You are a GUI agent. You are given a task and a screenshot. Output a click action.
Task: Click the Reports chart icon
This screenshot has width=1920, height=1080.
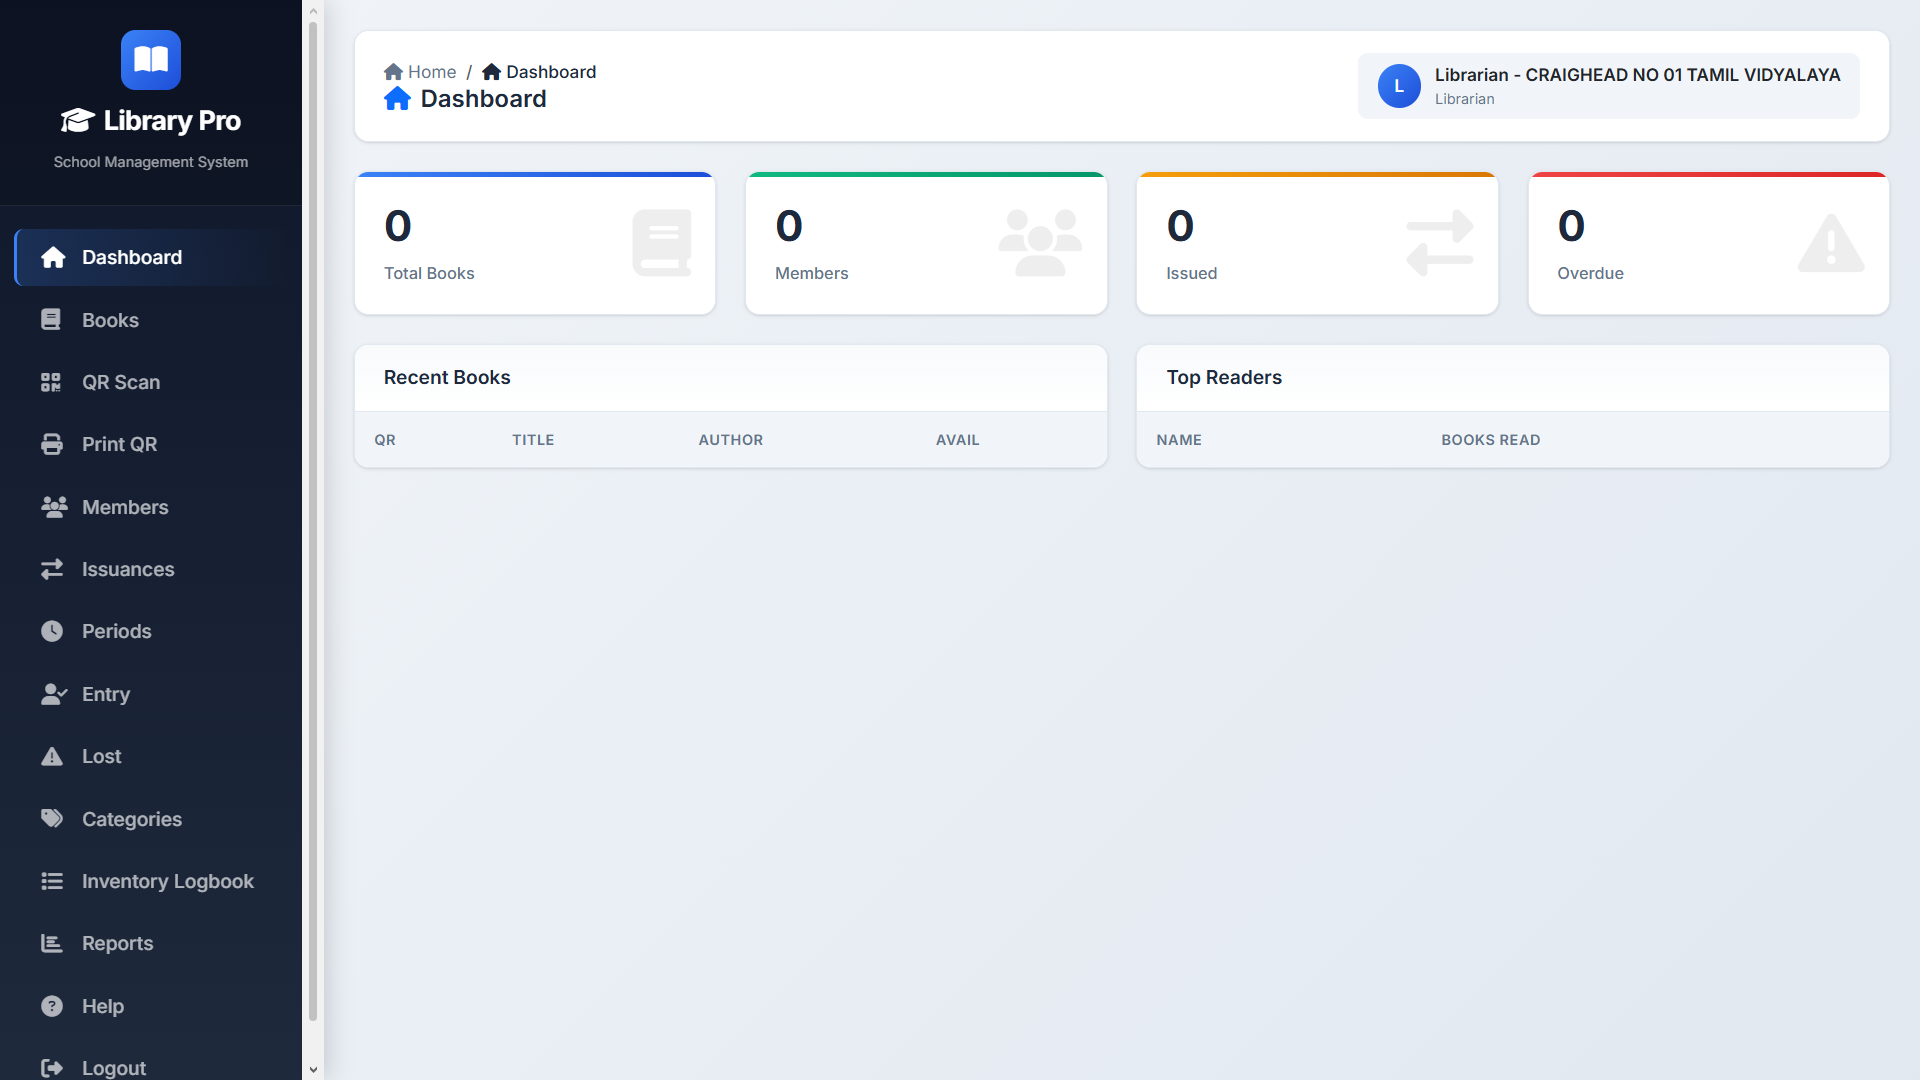(x=52, y=943)
